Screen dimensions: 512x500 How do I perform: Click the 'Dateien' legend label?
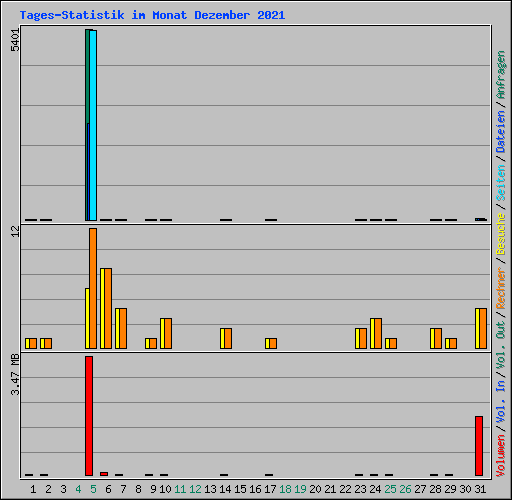pyautogui.click(x=501, y=132)
